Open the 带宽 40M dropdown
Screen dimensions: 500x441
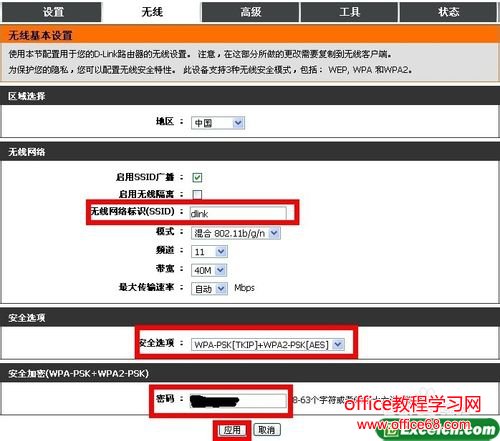209,270
